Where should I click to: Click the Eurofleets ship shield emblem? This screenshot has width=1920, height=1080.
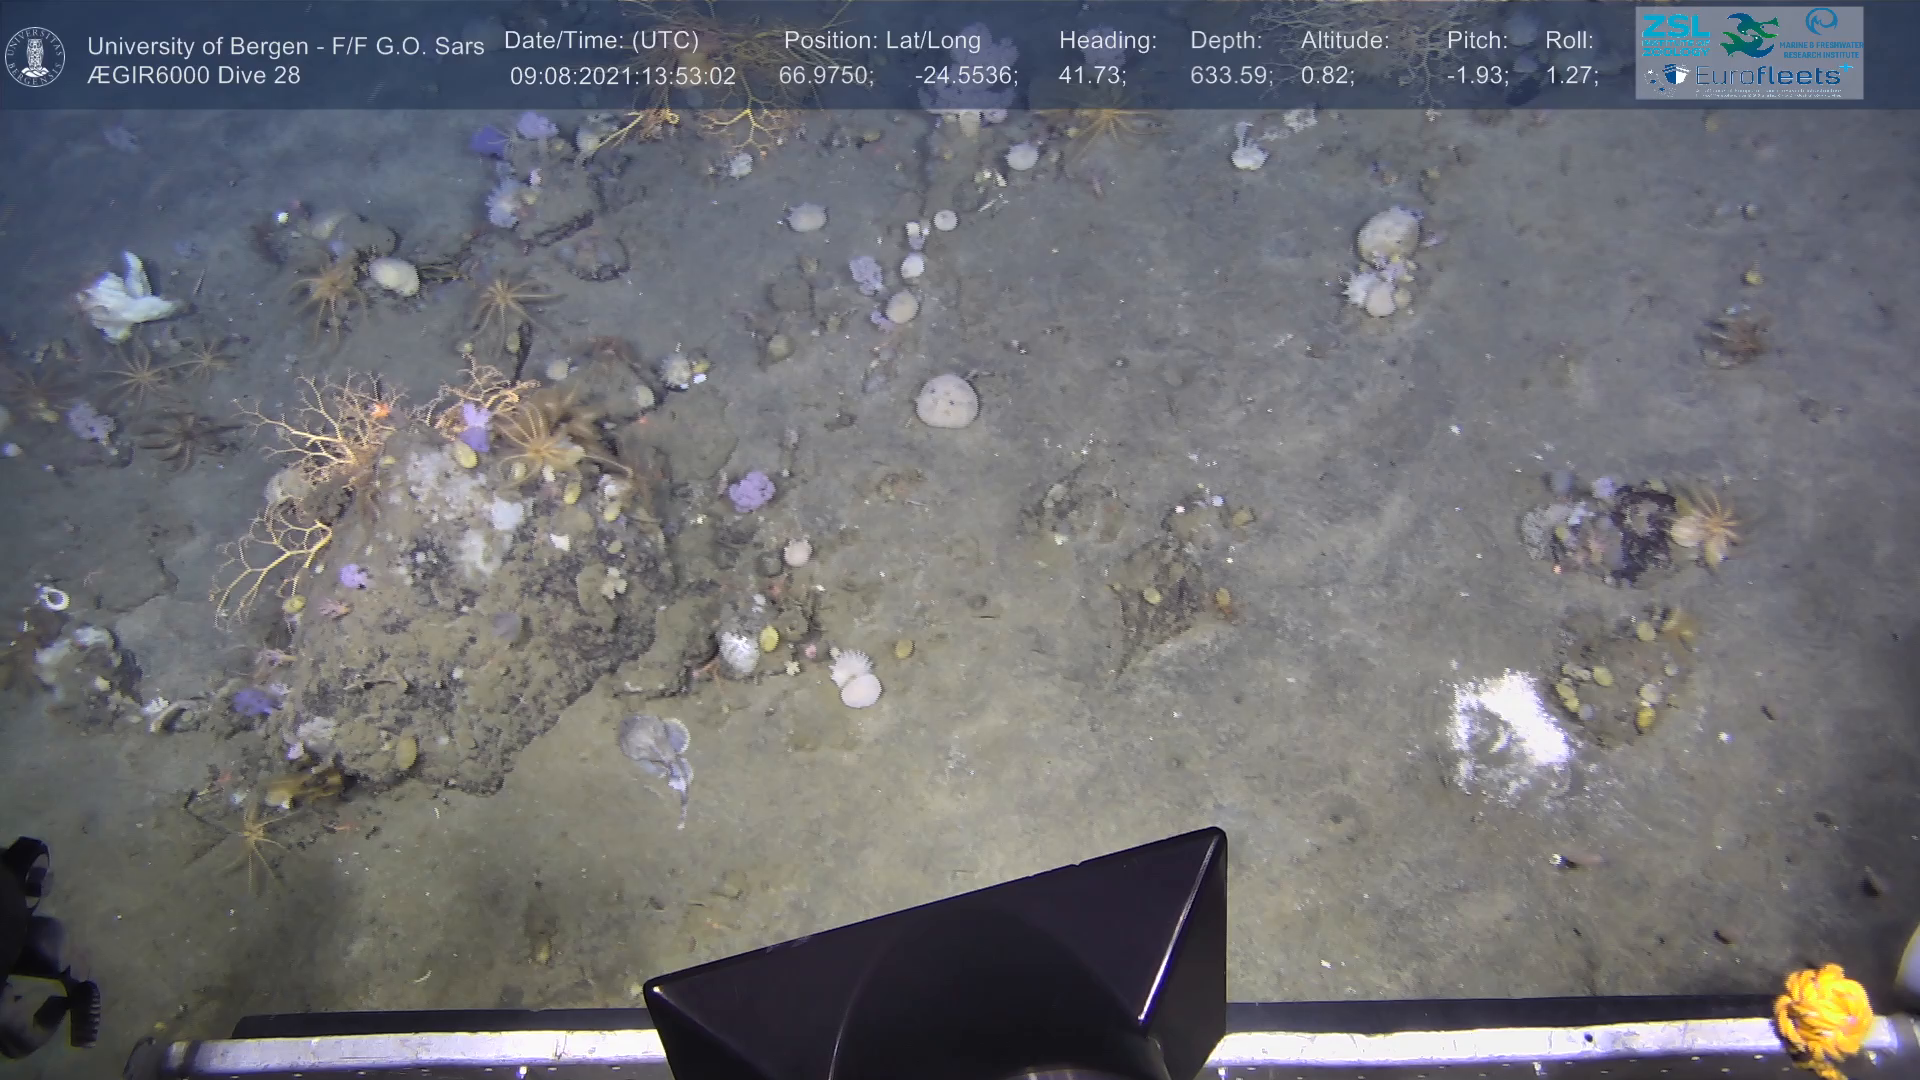pyautogui.click(x=1676, y=76)
